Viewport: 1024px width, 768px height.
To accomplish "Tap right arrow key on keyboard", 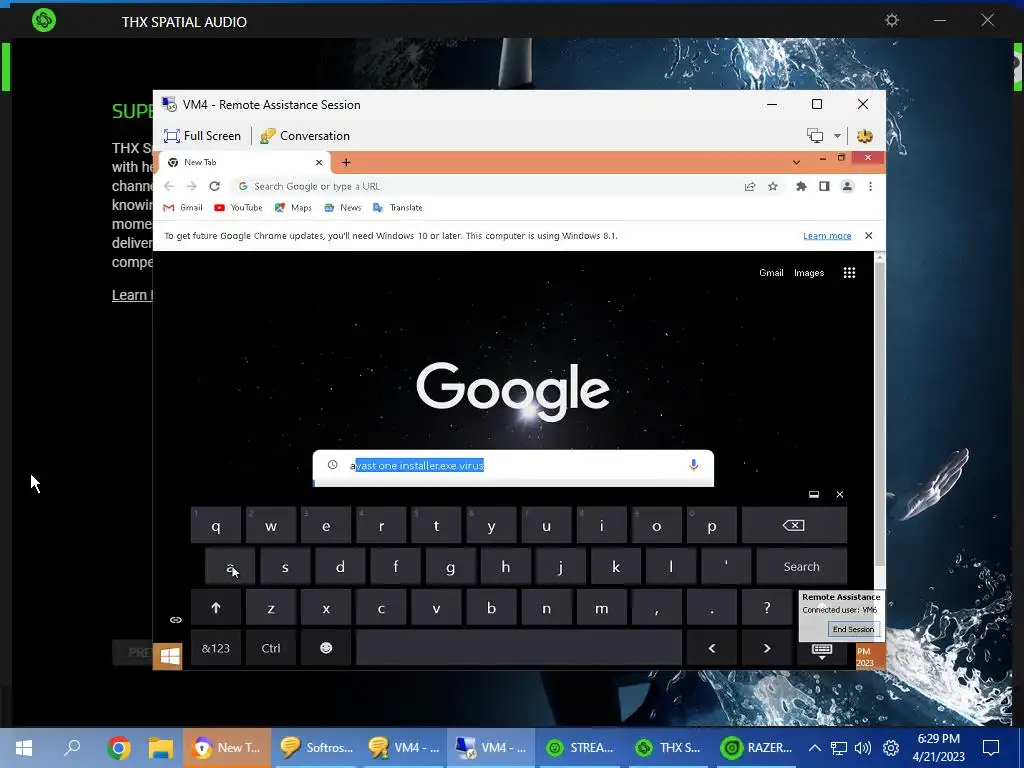I will click(x=767, y=648).
